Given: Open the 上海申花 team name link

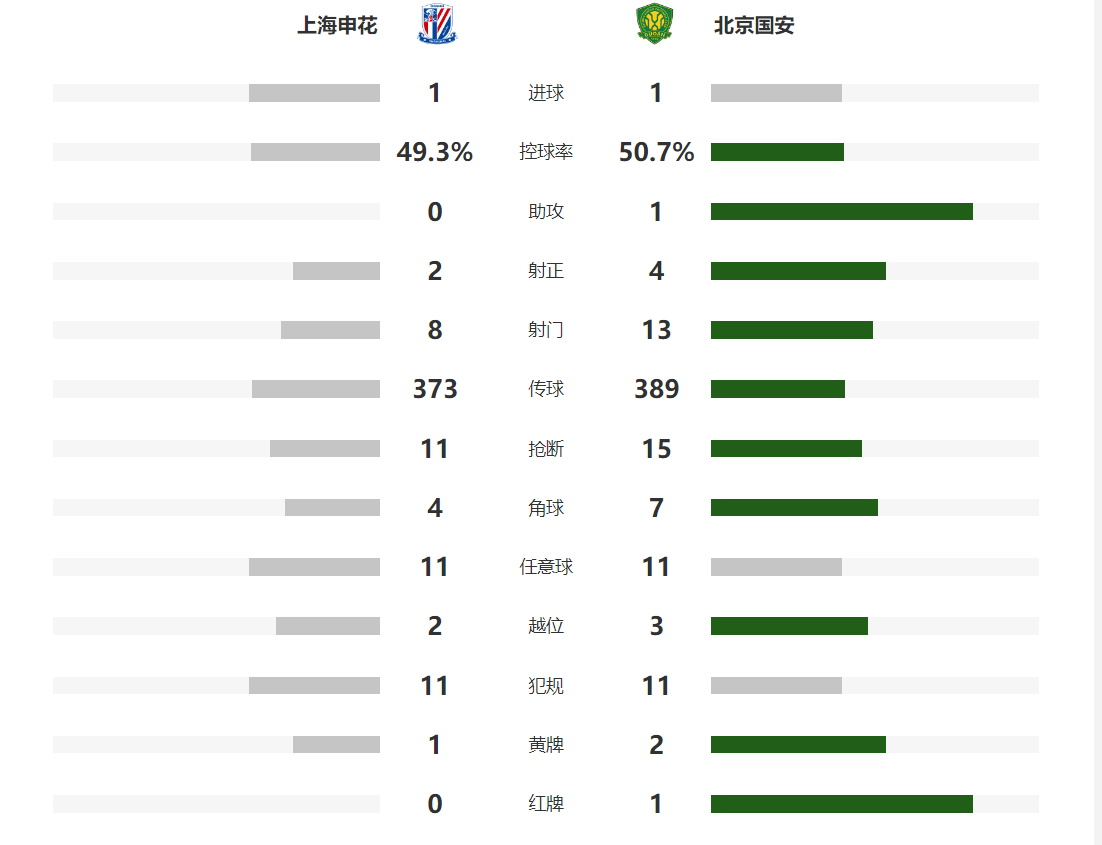Looking at the screenshot, I should pyautogui.click(x=337, y=26).
